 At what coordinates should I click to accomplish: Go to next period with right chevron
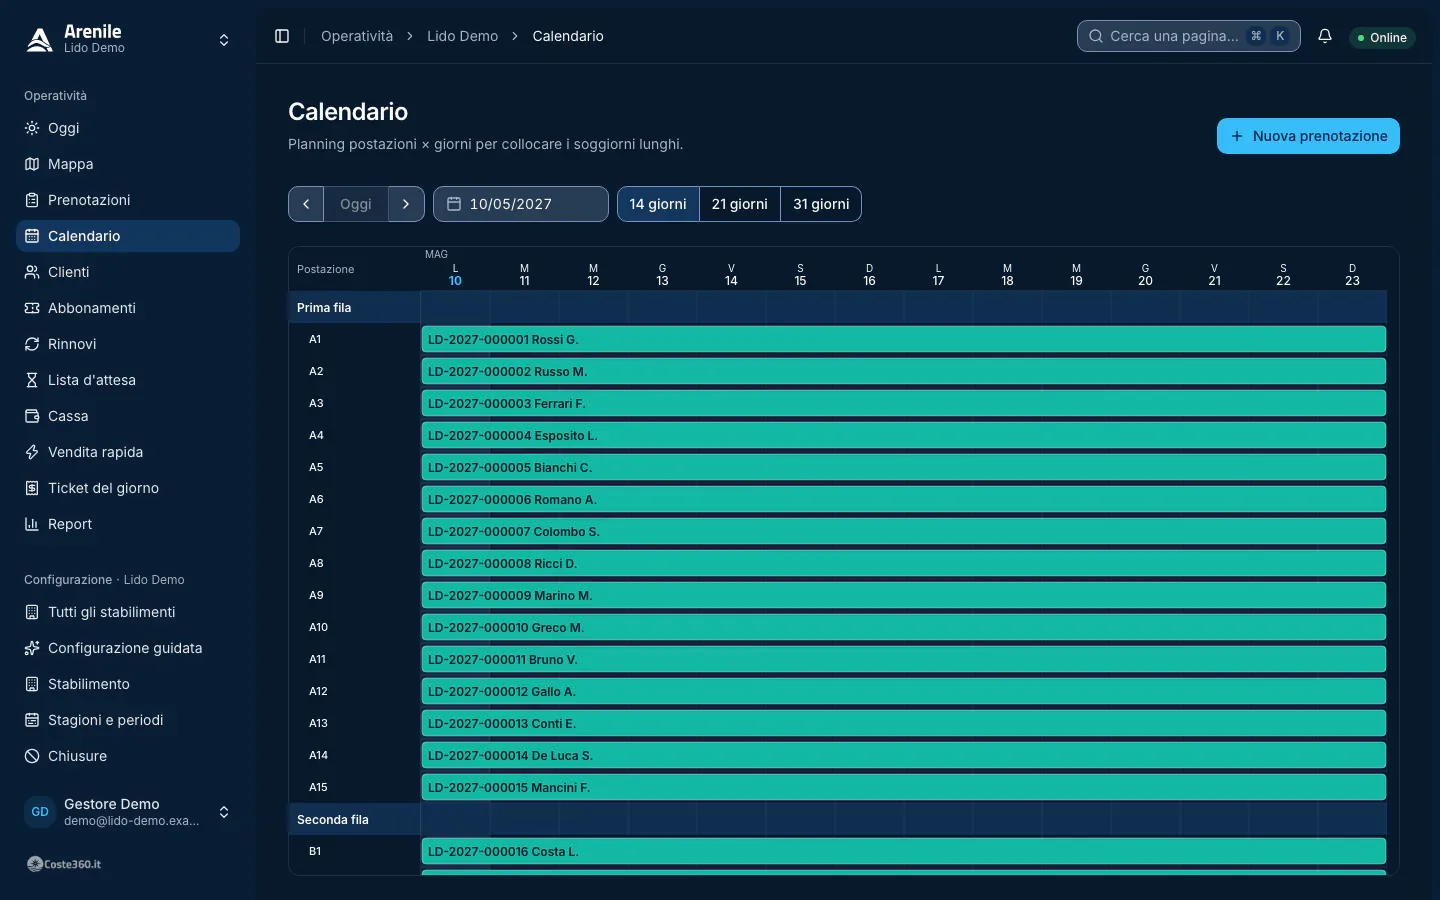click(406, 204)
